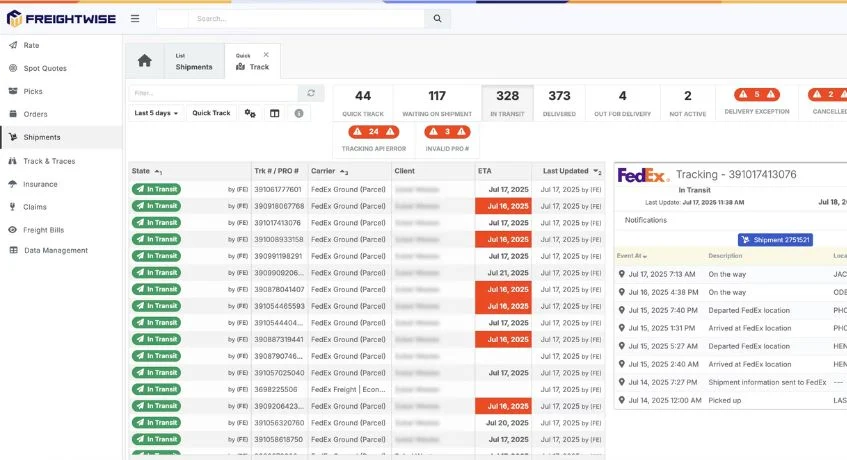This screenshot has width=847, height=460.
Task: Select the 373 Delivered counter
Action: coord(559,103)
